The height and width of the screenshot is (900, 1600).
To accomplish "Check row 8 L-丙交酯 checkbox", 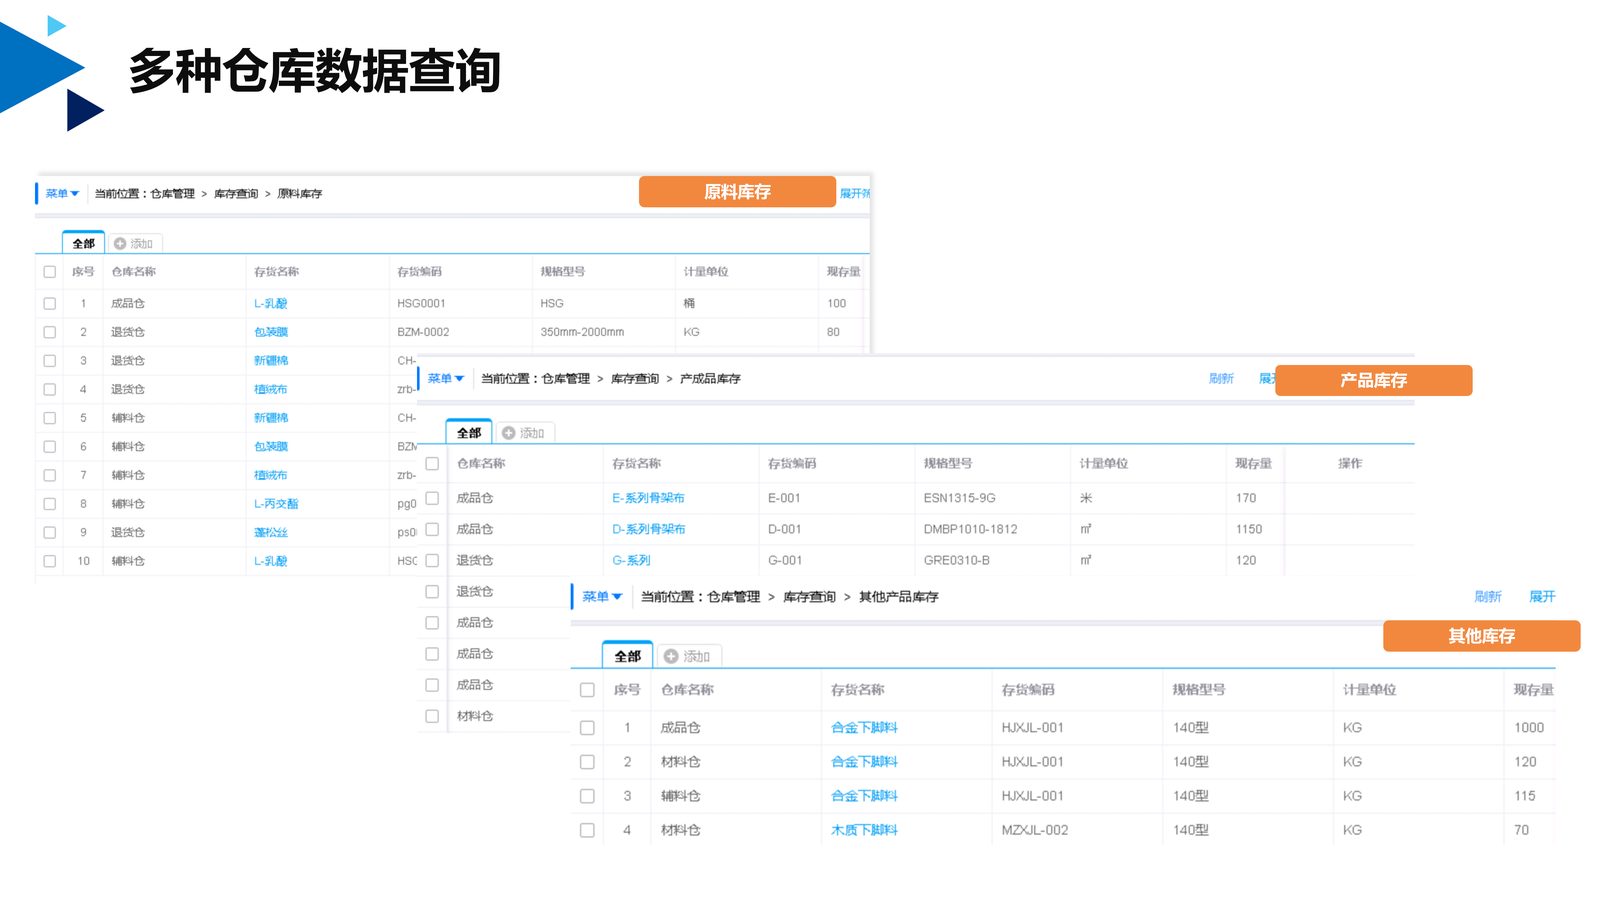I will click(x=49, y=504).
